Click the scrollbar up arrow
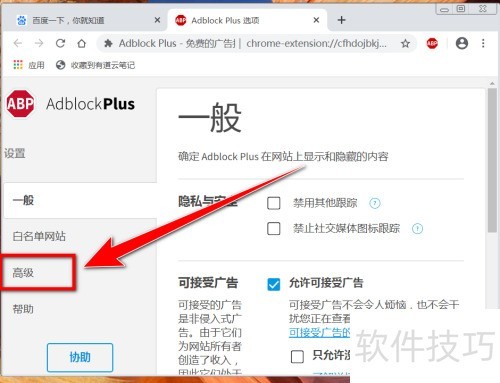500x383 pixels. coord(492,83)
